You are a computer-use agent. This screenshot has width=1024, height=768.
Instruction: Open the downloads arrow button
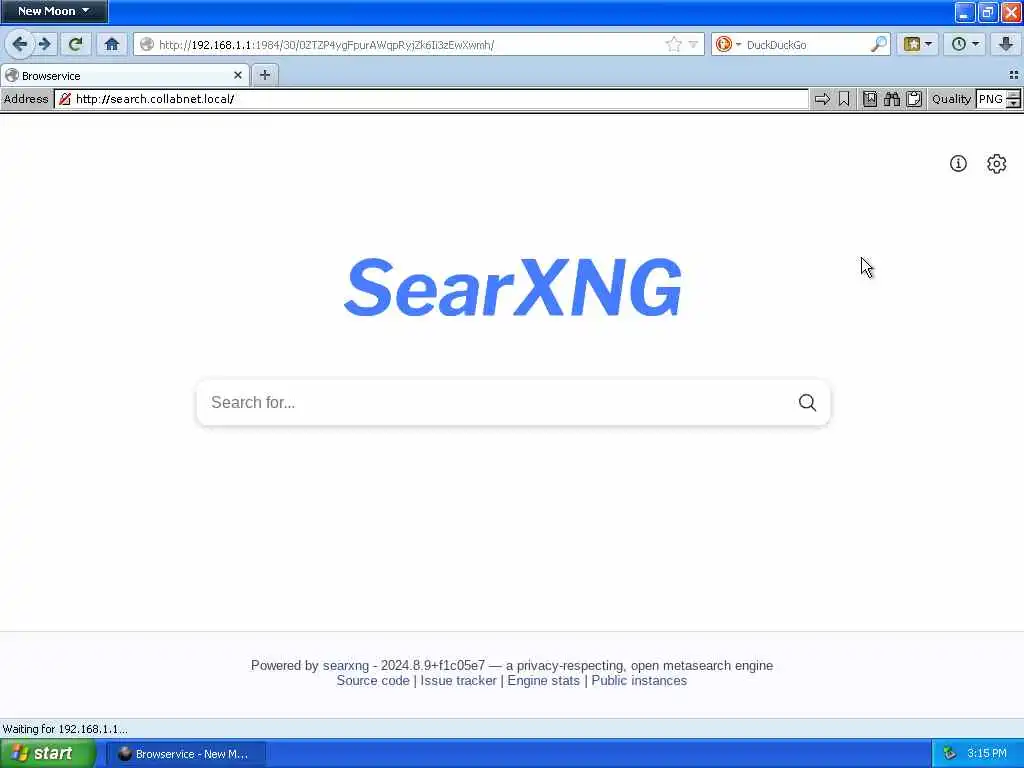click(1006, 44)
